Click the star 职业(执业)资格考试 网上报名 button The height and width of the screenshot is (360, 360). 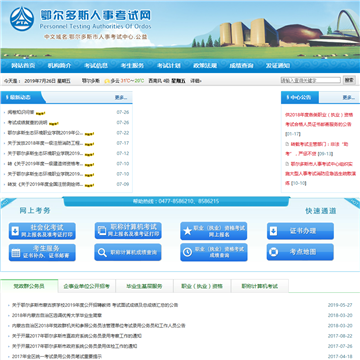(214, 231)
